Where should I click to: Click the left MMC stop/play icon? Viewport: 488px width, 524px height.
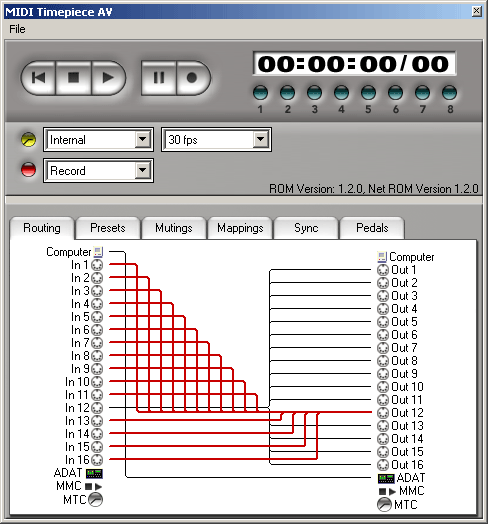[94, 486]
